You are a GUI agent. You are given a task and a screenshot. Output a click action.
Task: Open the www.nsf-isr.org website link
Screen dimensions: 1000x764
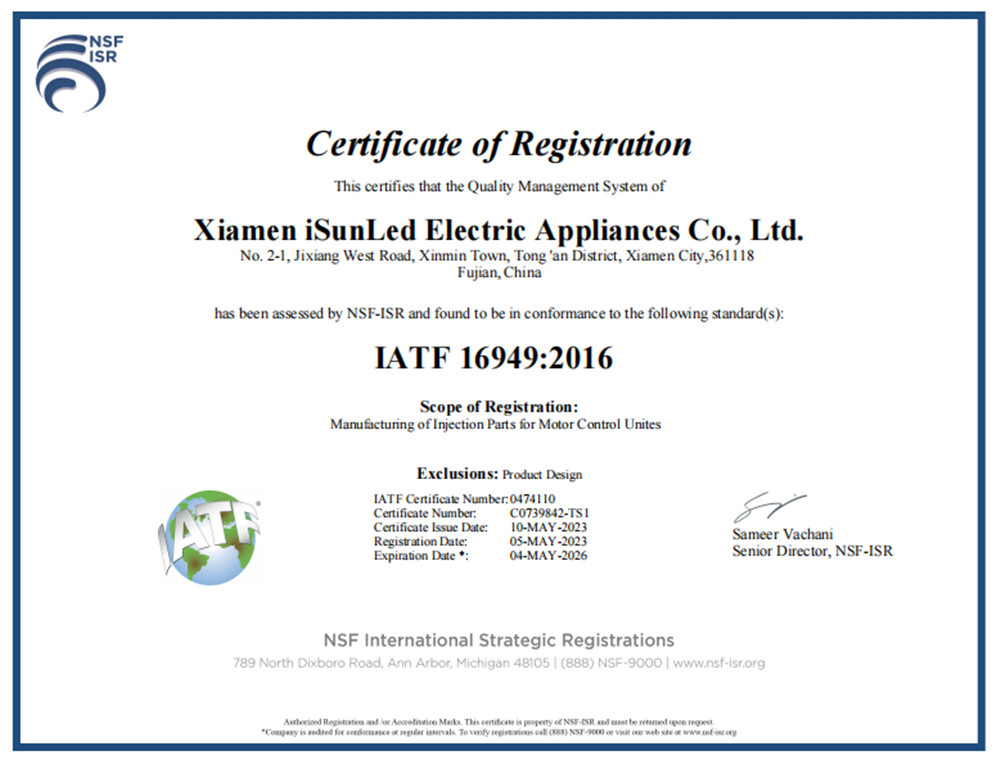719,663
